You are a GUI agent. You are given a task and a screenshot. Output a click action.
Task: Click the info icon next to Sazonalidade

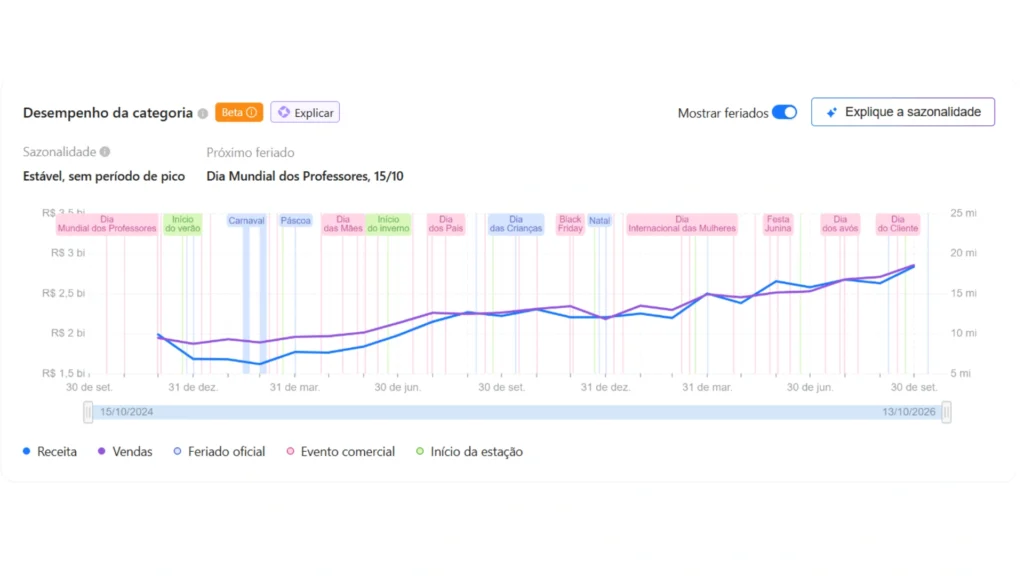pos(104,152)
